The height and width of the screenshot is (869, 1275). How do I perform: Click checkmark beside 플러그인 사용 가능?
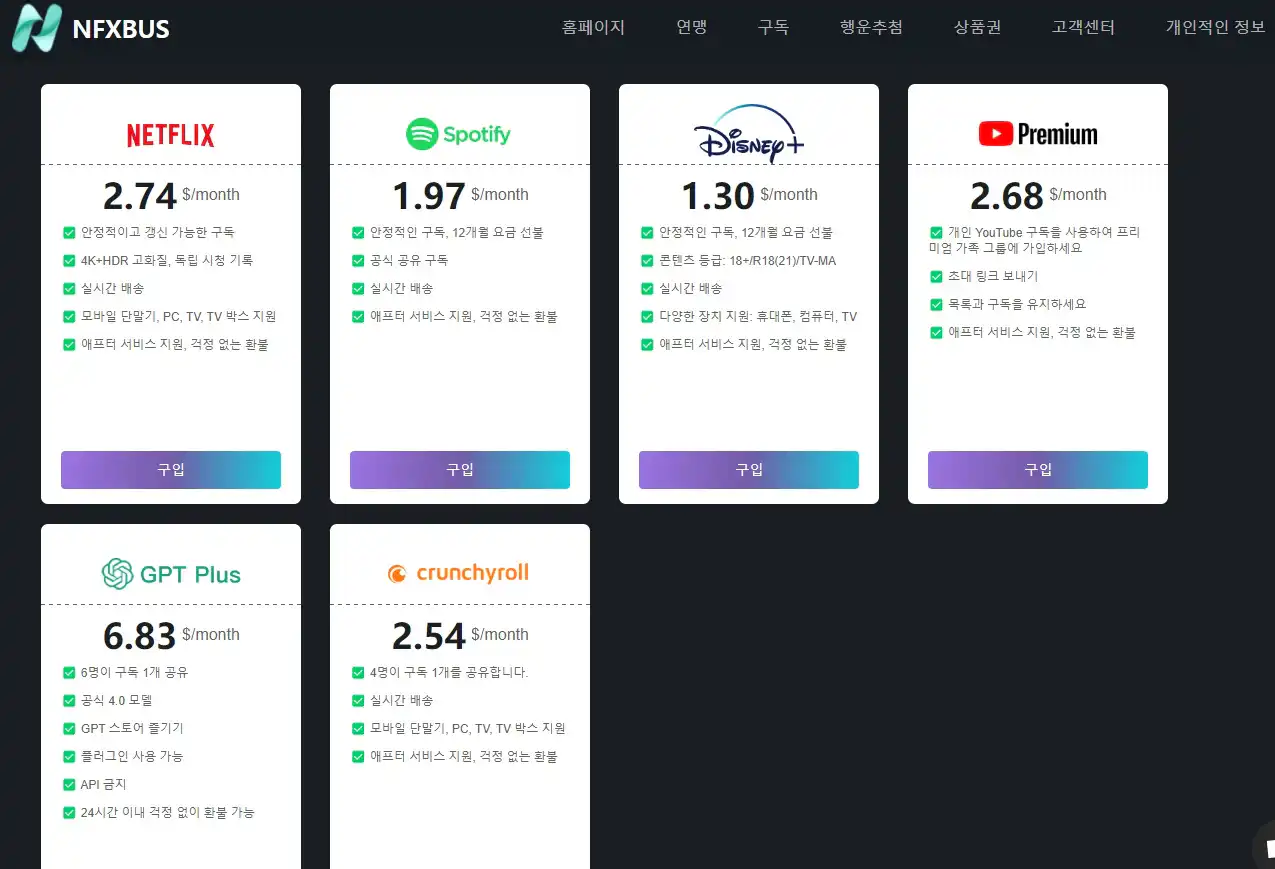[69, 756]
